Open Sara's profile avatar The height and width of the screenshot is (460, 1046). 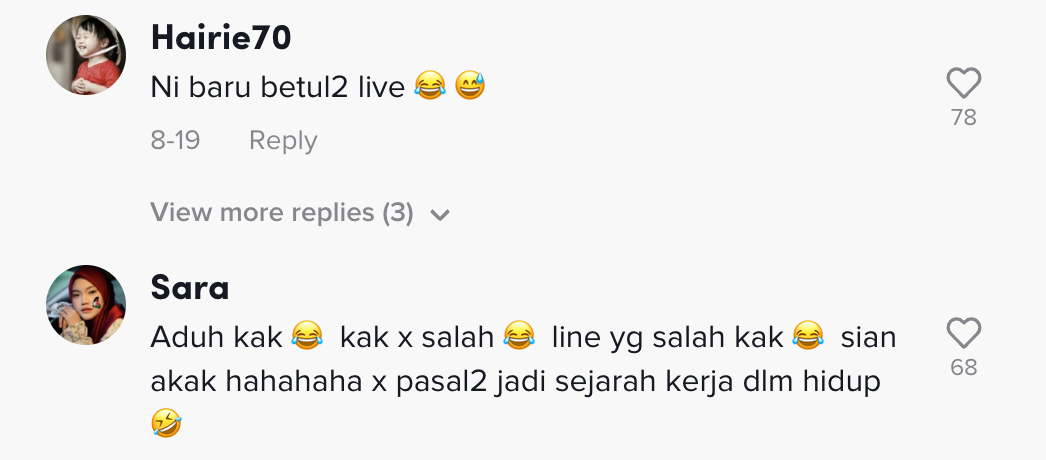[86, 305]
